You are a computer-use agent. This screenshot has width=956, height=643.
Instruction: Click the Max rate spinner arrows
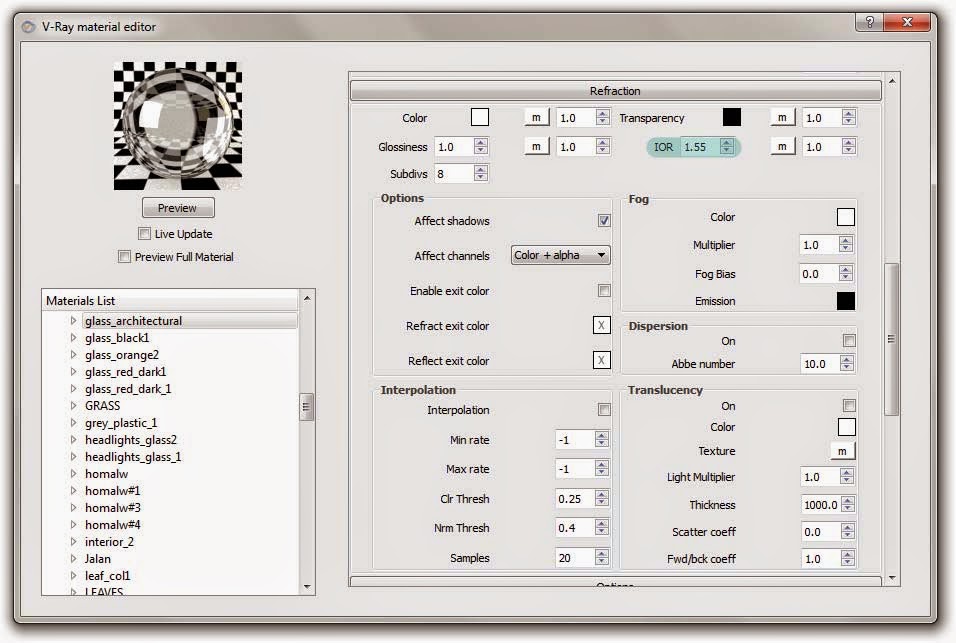[602, 469]
